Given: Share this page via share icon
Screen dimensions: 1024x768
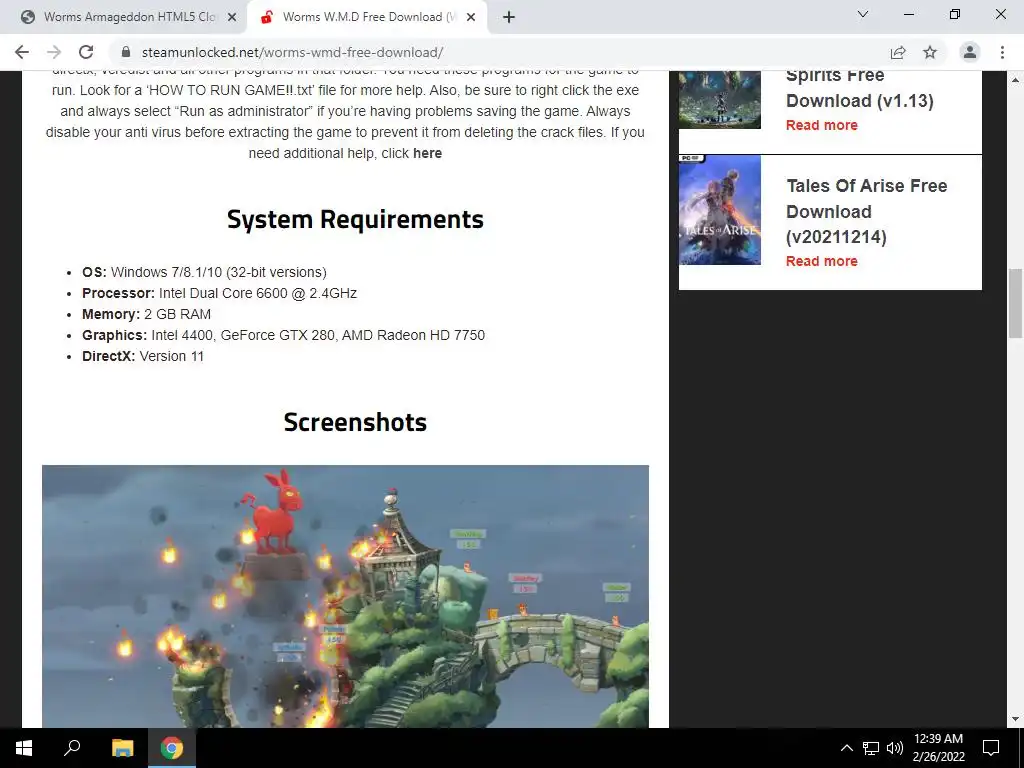Looking at the screenshot, I should 898,52.
